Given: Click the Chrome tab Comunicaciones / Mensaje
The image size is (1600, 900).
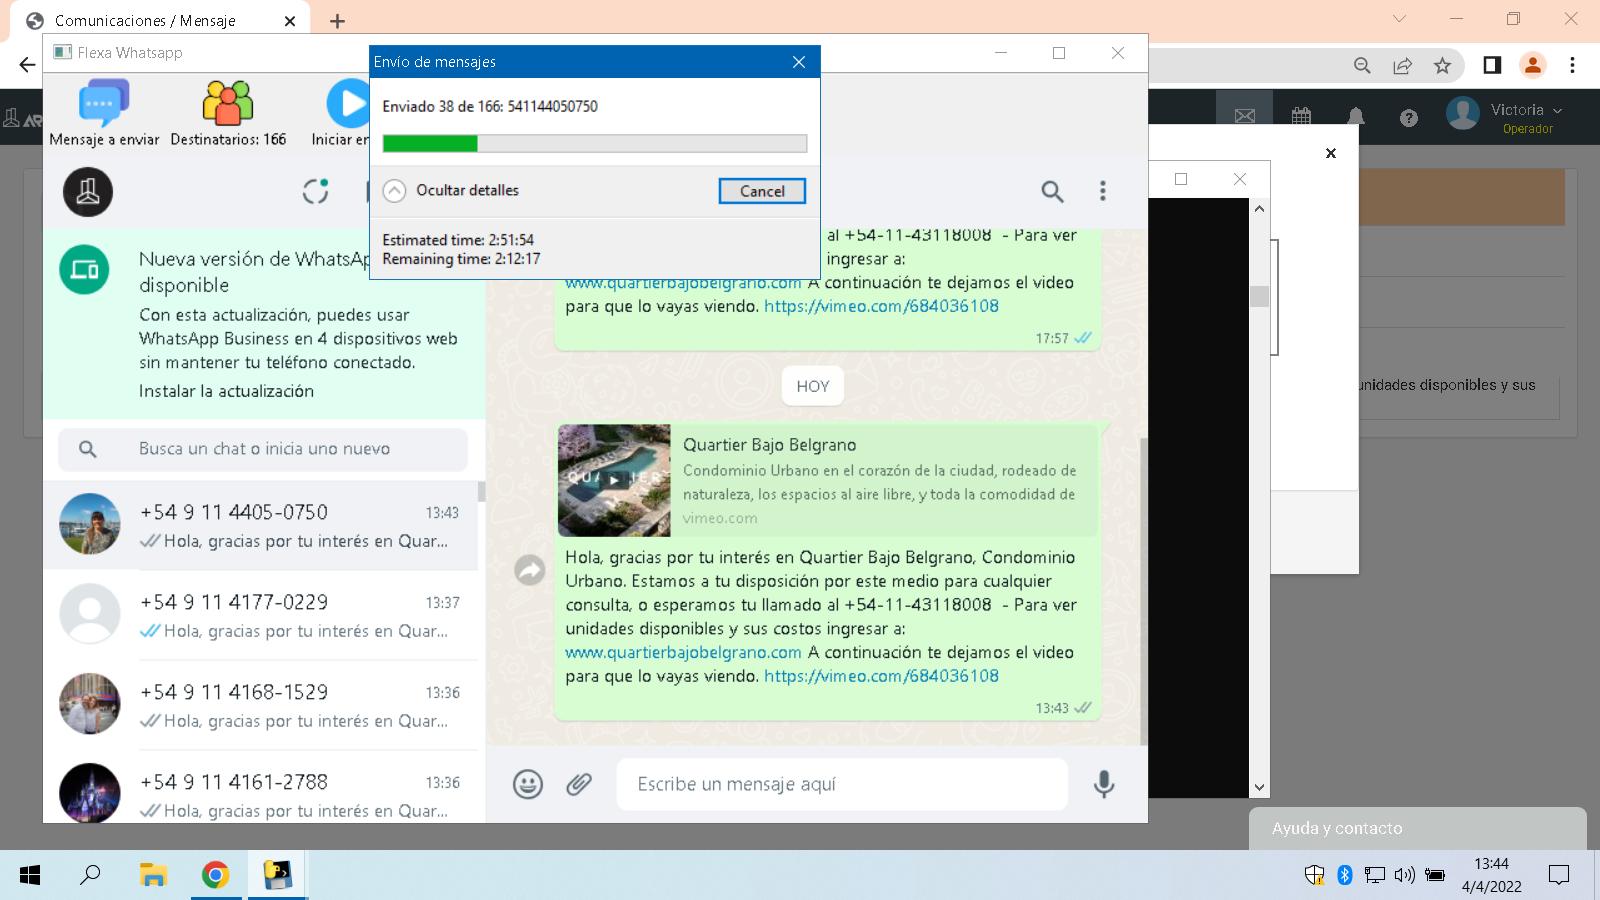Looking at the screenshot, I should (x=160, y=21).
